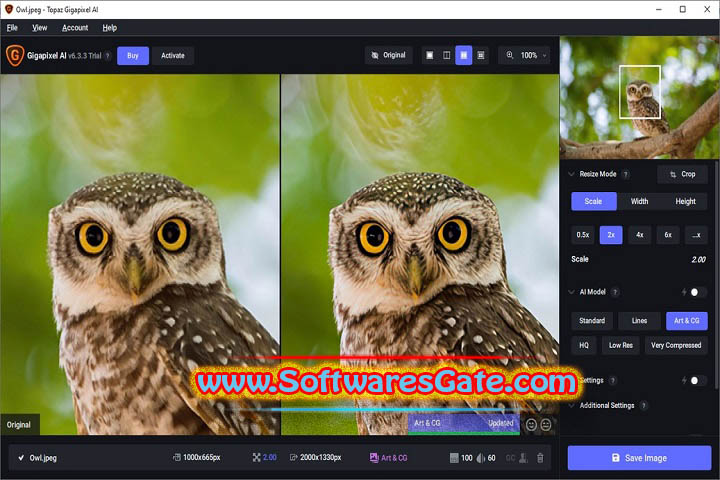Select the single view layout icon
The width and height of the screenshot is (720, 480).
pos(430,56)
